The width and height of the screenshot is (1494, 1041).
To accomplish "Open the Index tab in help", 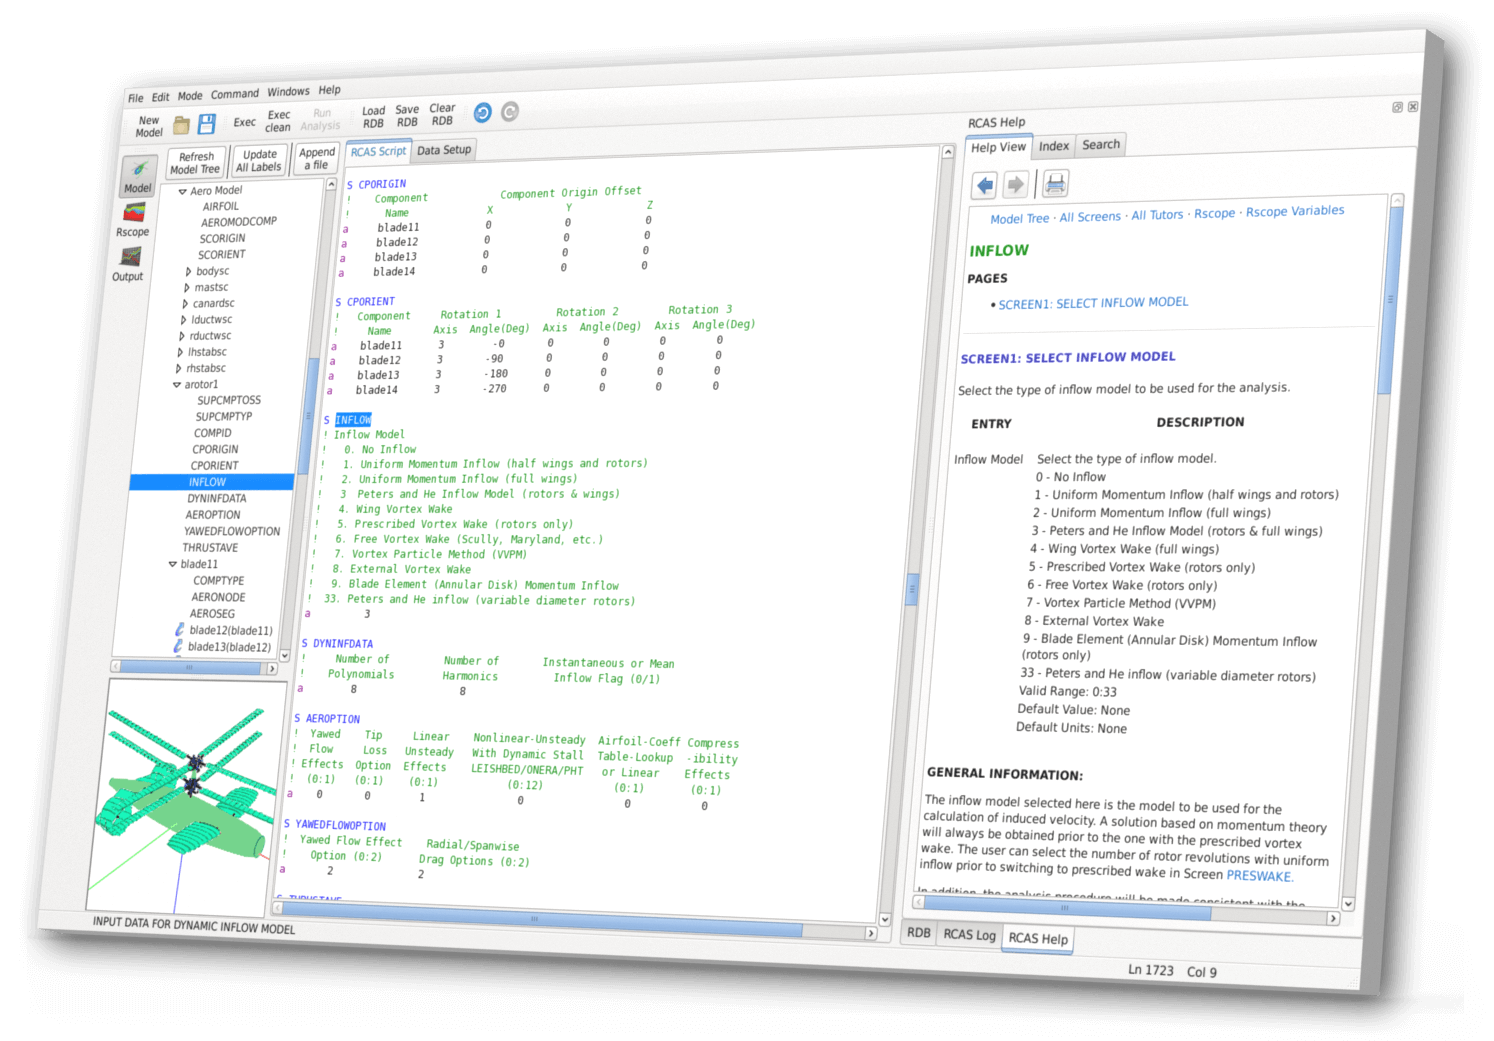I will pos(1053,146).
